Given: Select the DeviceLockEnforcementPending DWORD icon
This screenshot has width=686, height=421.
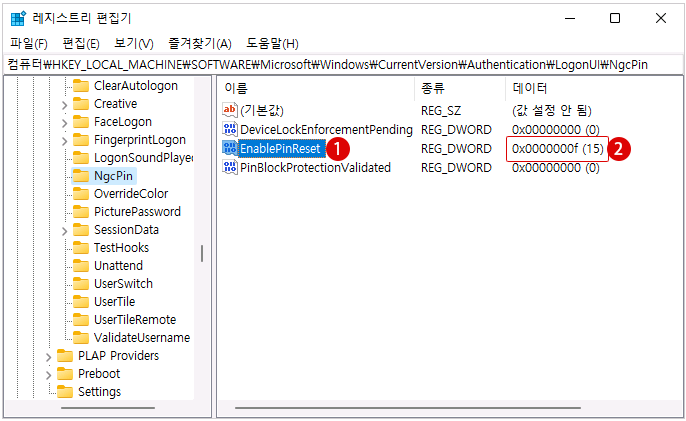Looking at the screenshot, I should point(230,129).
